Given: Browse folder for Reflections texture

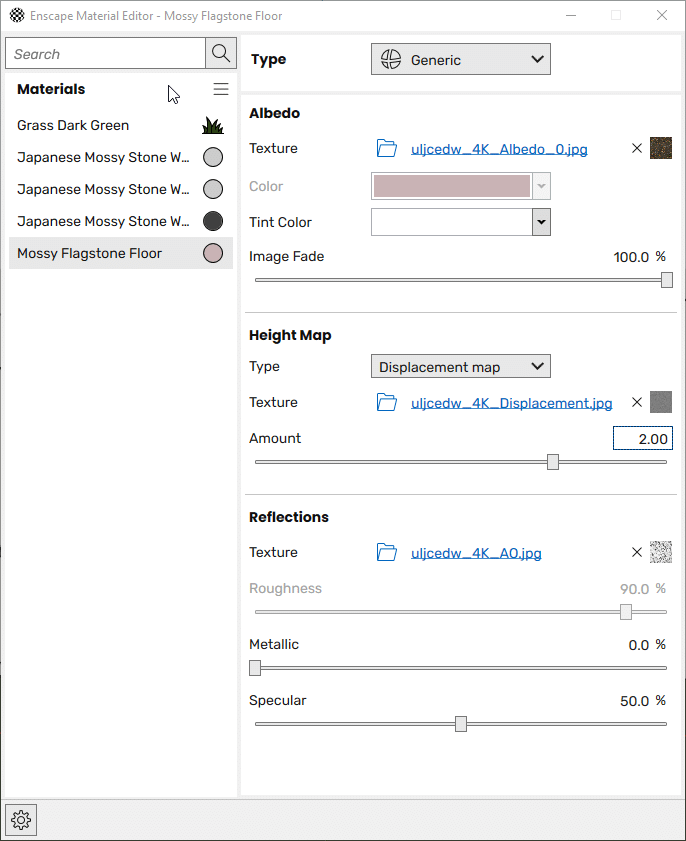Looking at the screenshot, I should [x=387, y=553].
